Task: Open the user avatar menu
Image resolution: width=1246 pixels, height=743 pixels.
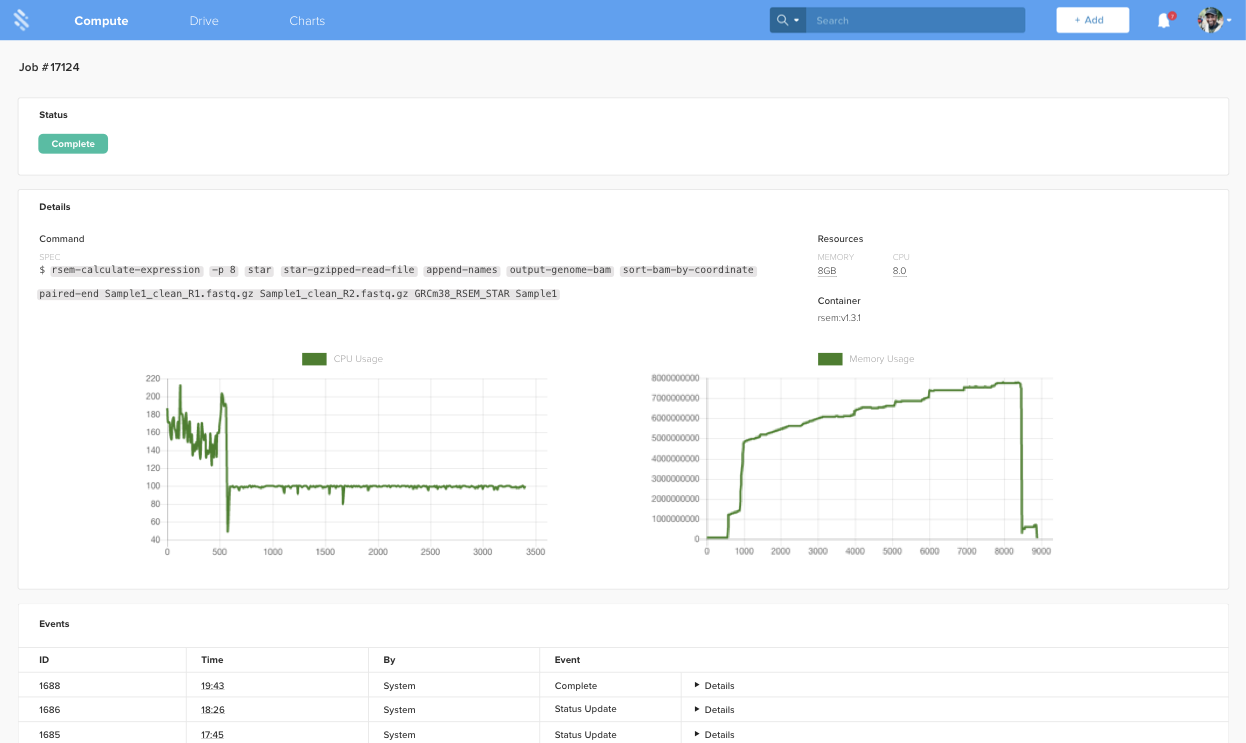Action: 1210,20
